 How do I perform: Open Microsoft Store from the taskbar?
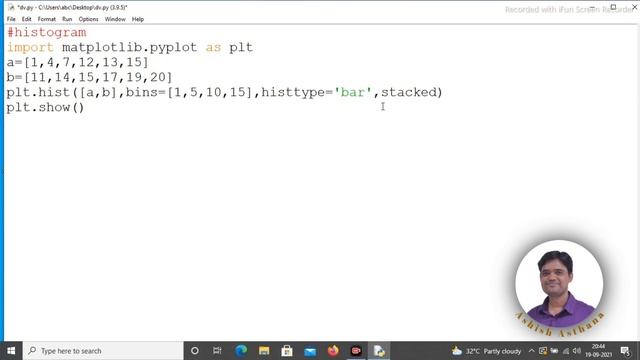click(287, 351)
